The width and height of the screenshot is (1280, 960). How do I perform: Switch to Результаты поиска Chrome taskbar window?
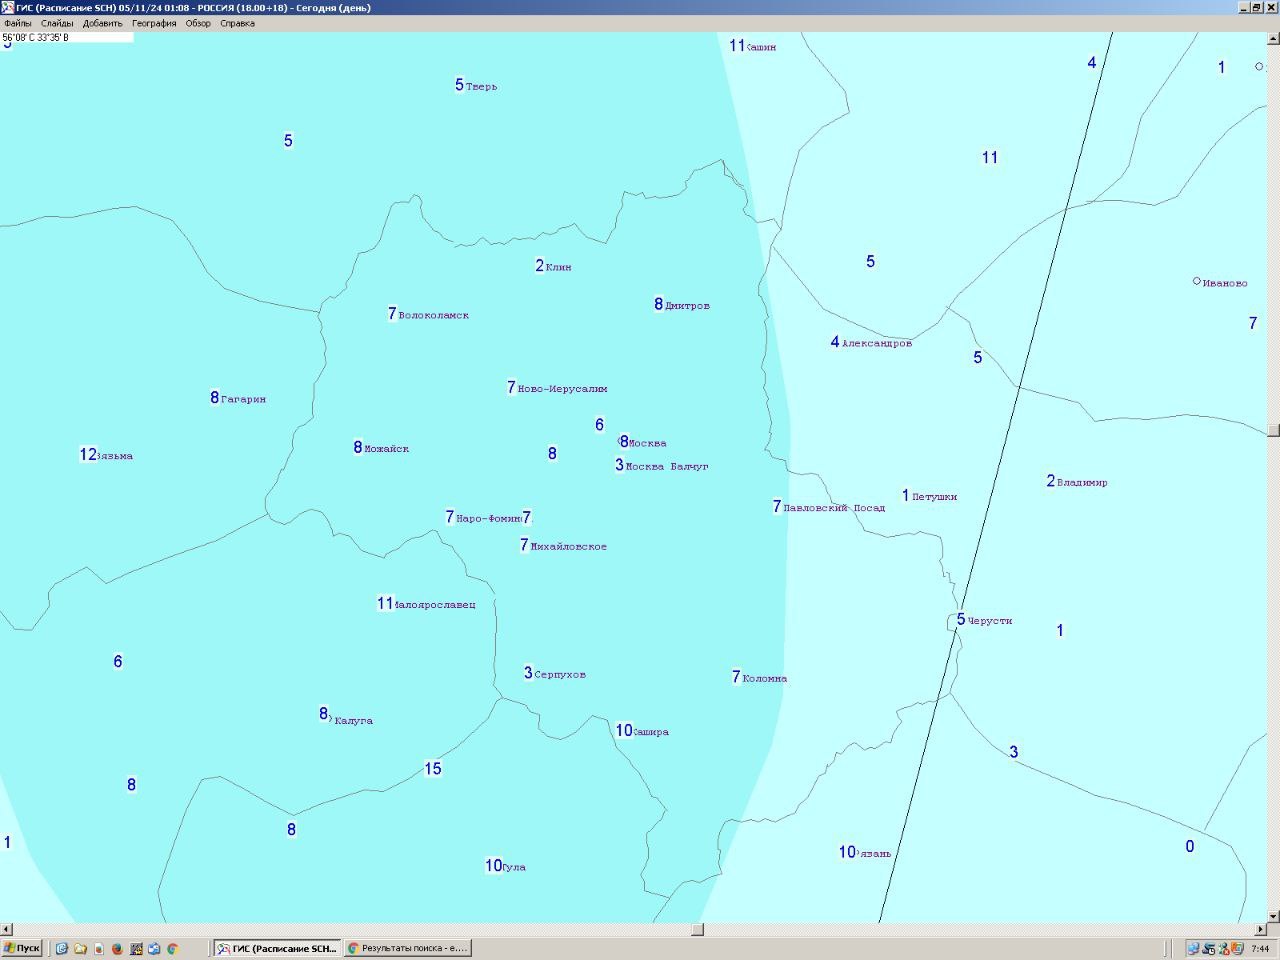[x=408, y=948]
